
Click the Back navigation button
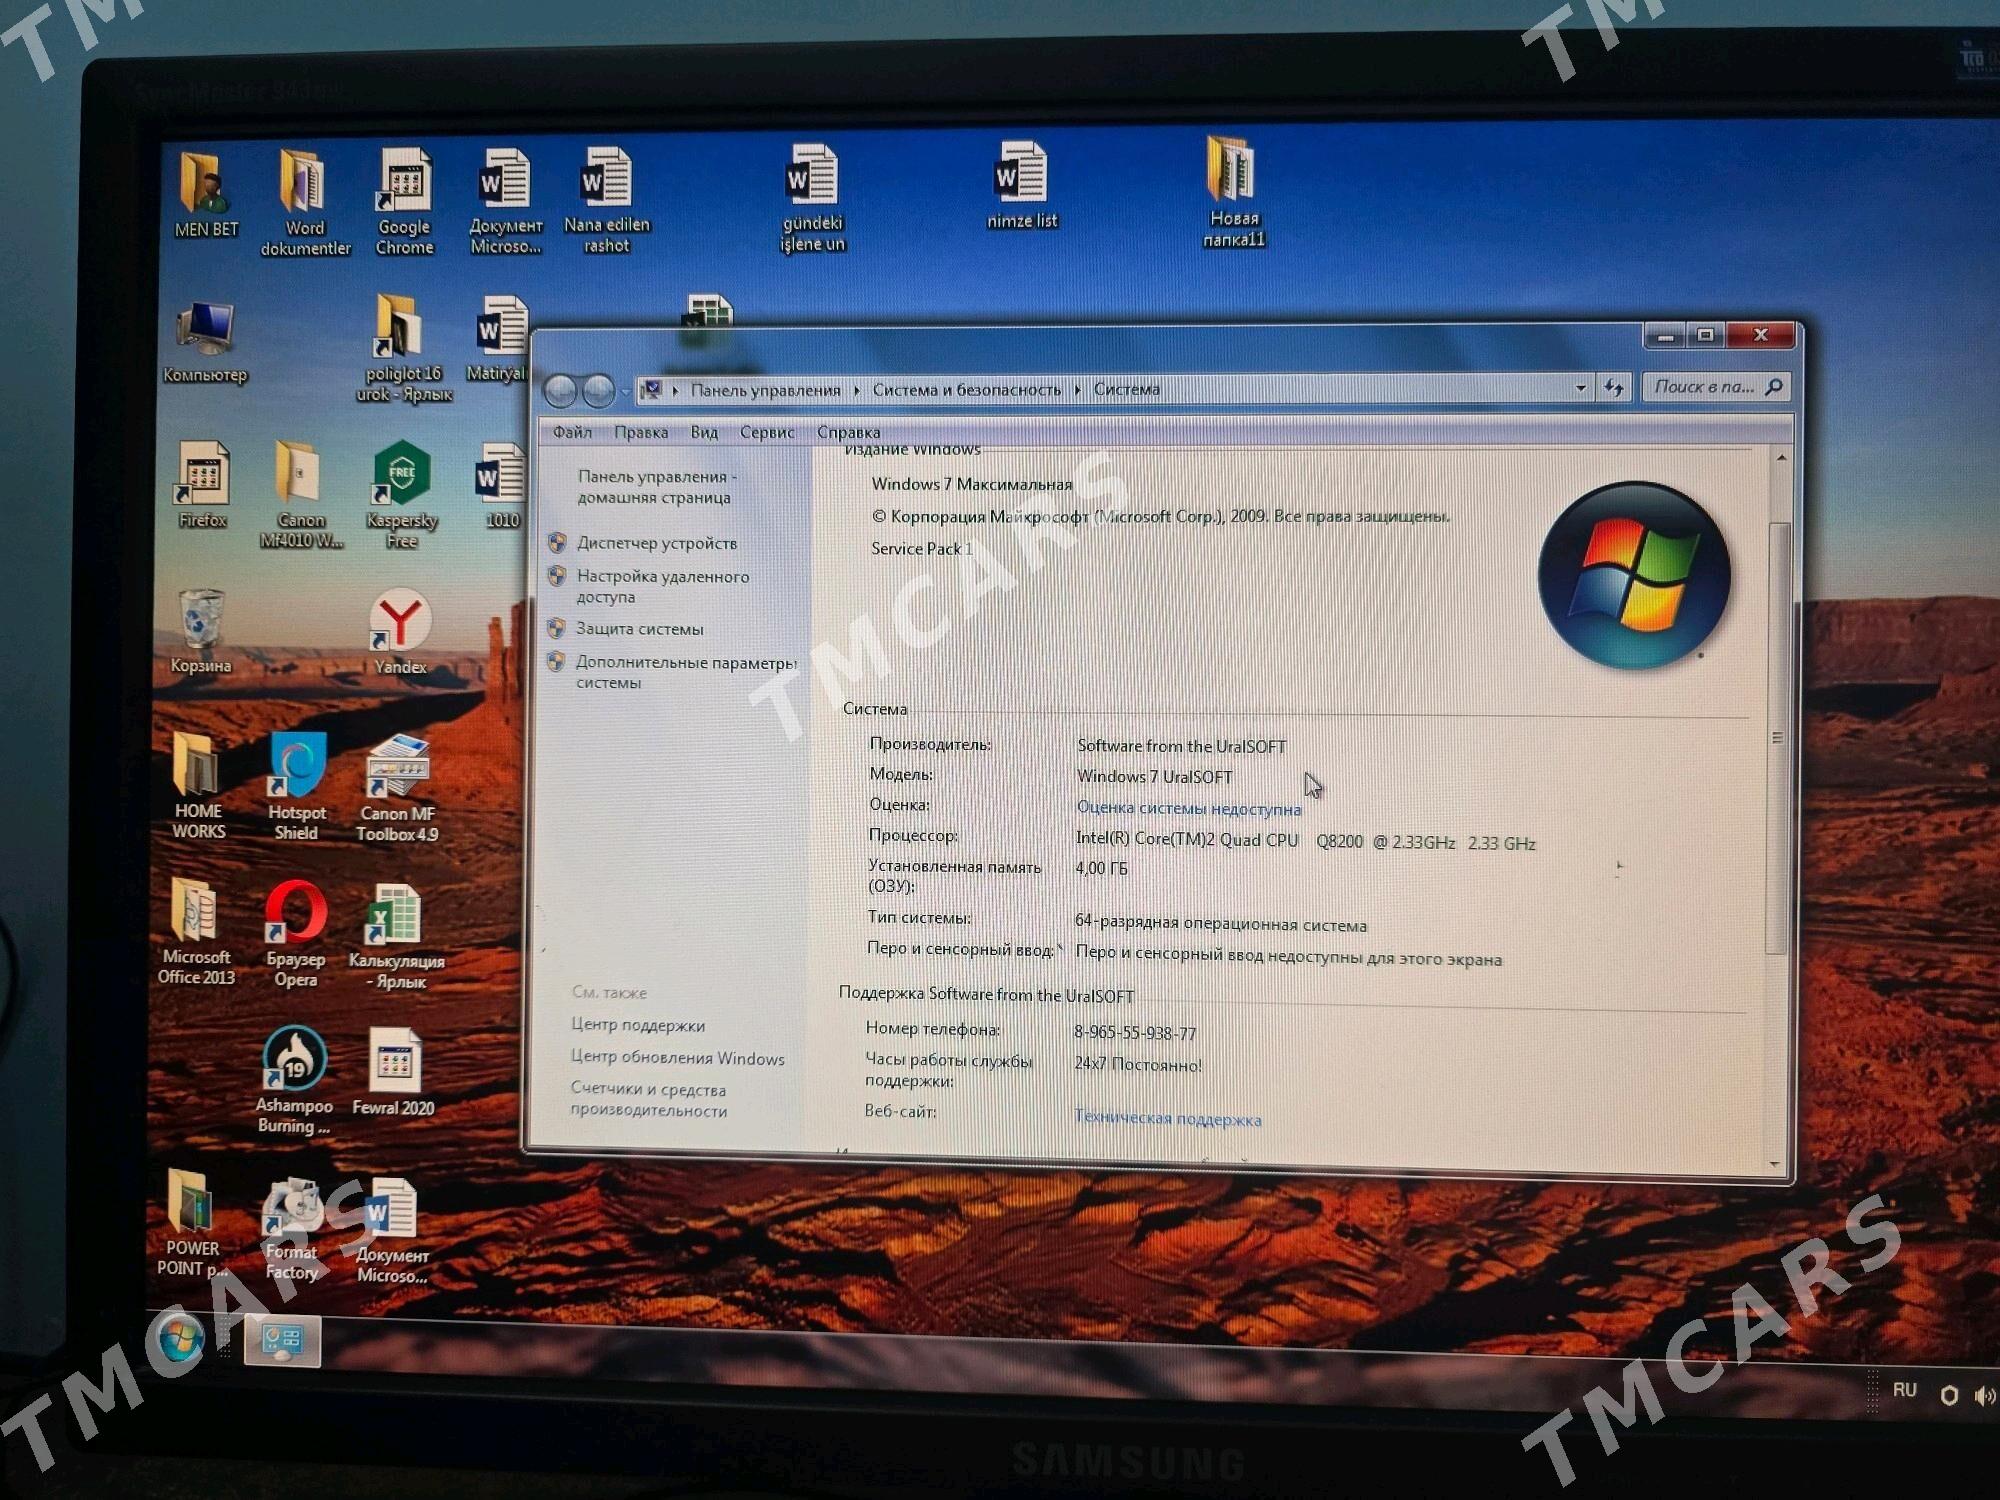click(561, 391)
